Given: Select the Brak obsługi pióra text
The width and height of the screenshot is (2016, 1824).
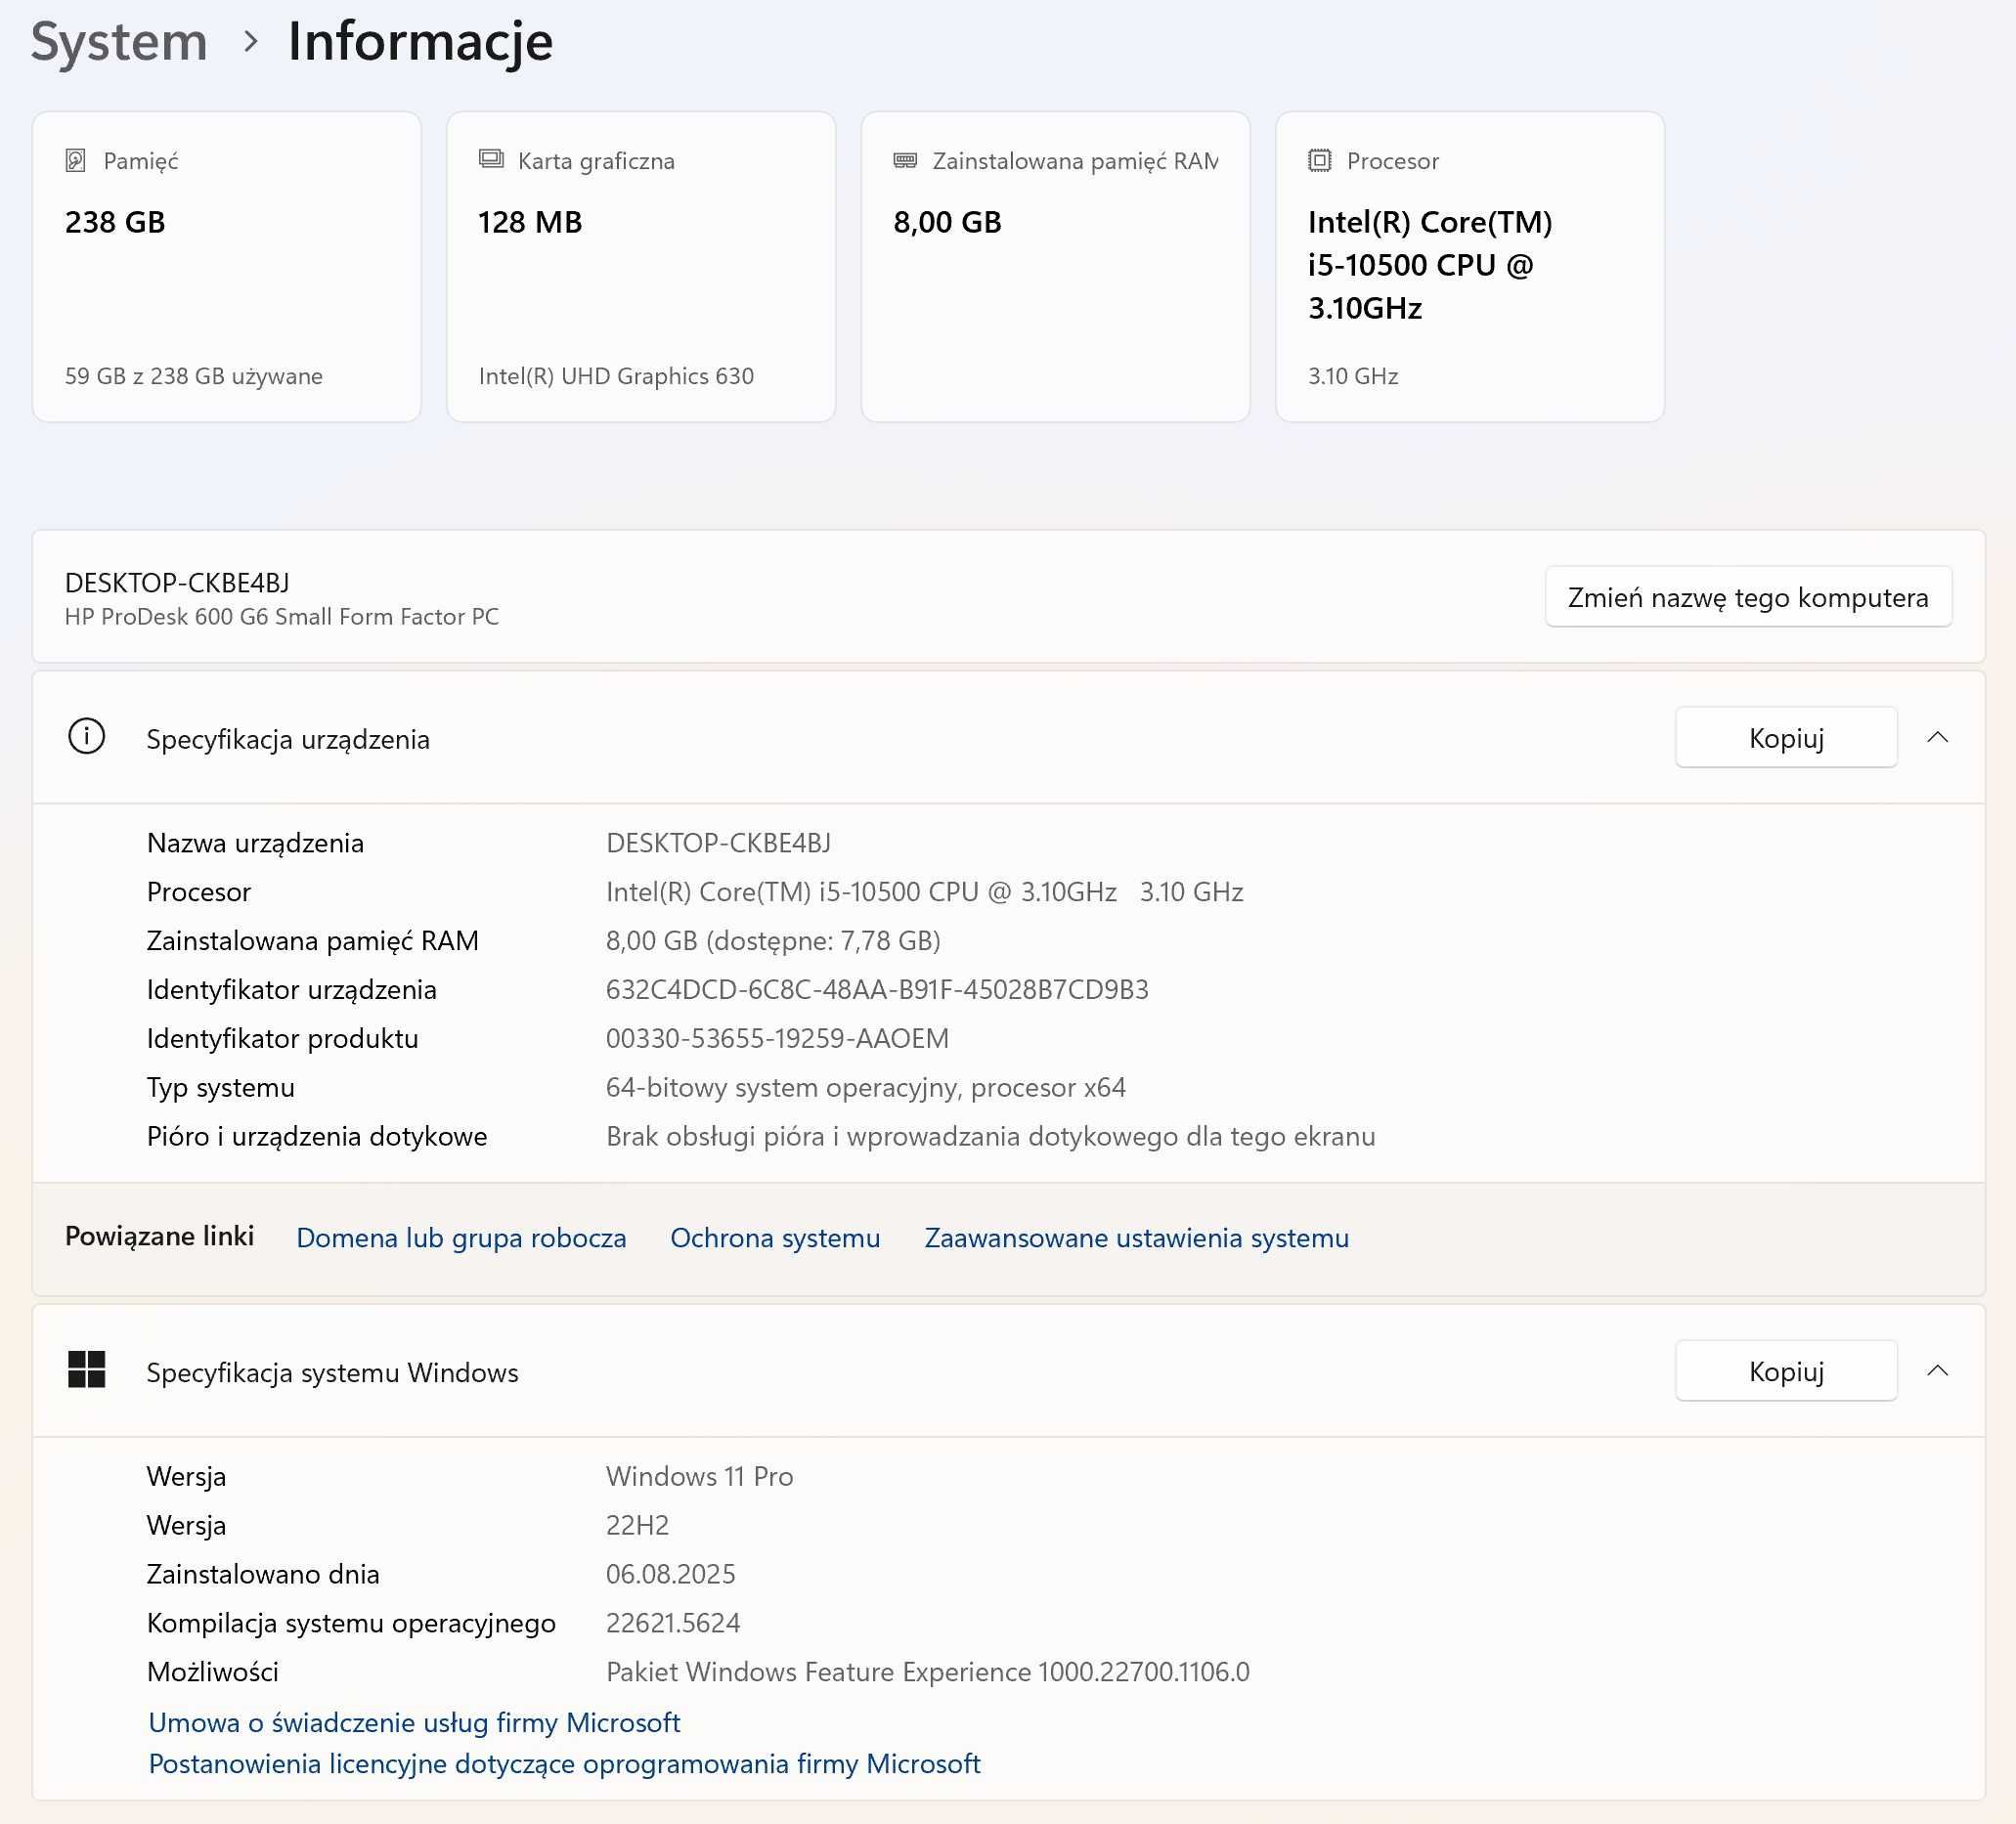Looking at the screenshot, I should (990, 1136).
